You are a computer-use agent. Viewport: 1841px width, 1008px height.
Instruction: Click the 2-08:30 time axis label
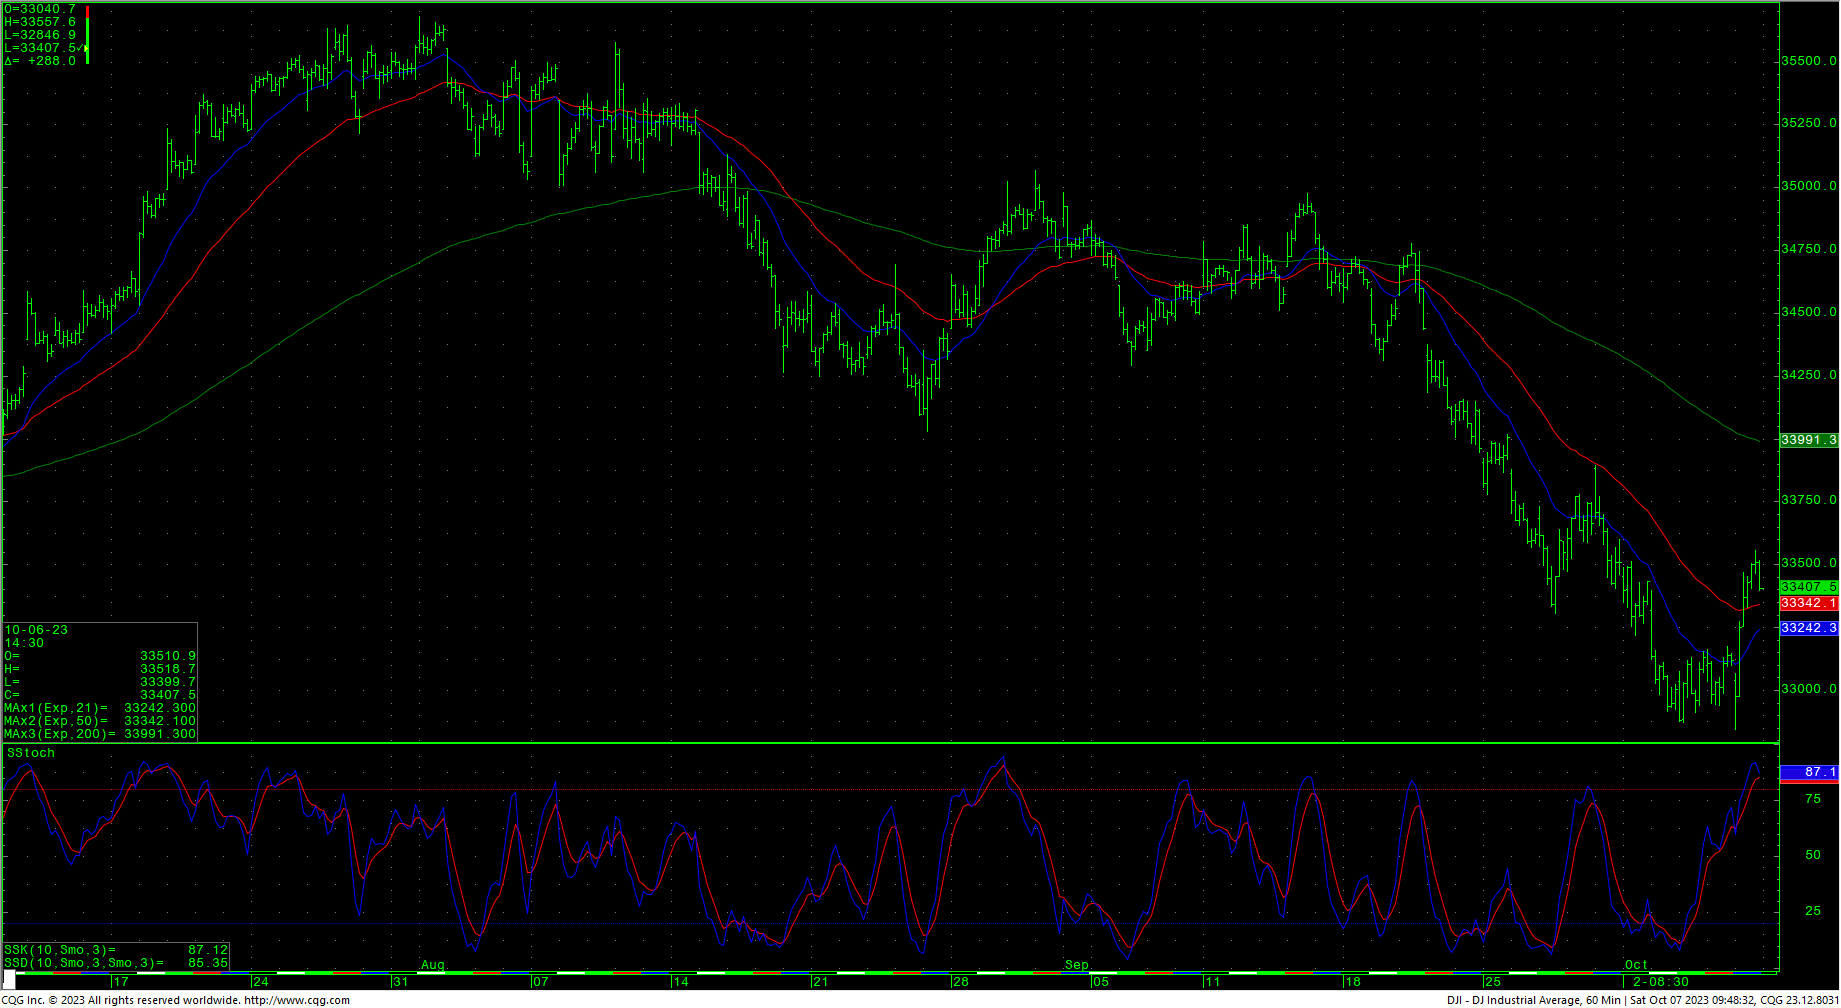point(1661,981)
